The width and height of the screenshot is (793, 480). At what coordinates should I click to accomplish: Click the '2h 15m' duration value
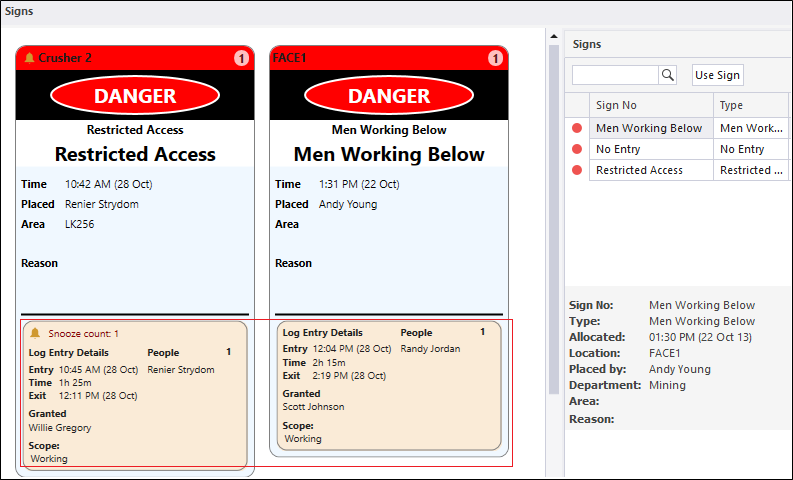(329, 363)
